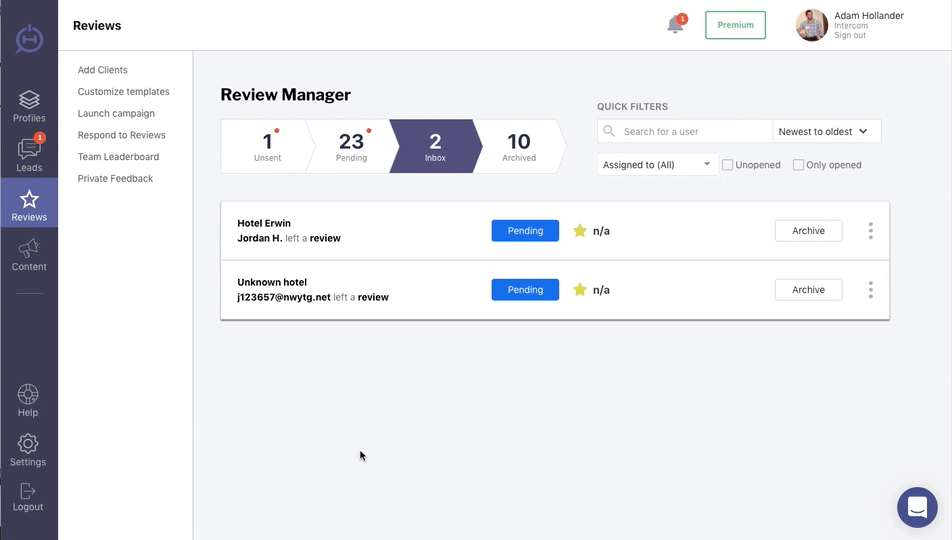Open Content megaphone section
This screenshot has height=540, width=952.
click(x=29, y=255)
